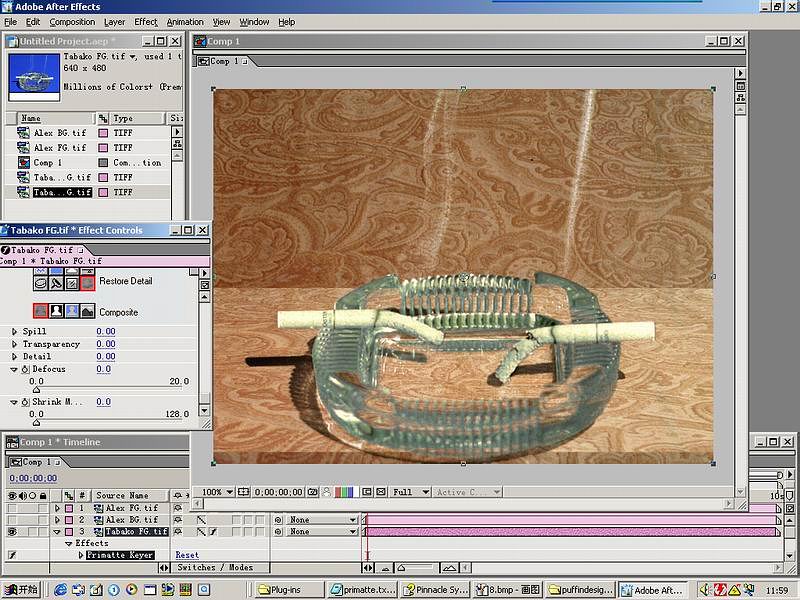Show the blue foreground view icon
Image resolution: width=800 pixels, height=600 pixels.
click(x=72, y=311)
